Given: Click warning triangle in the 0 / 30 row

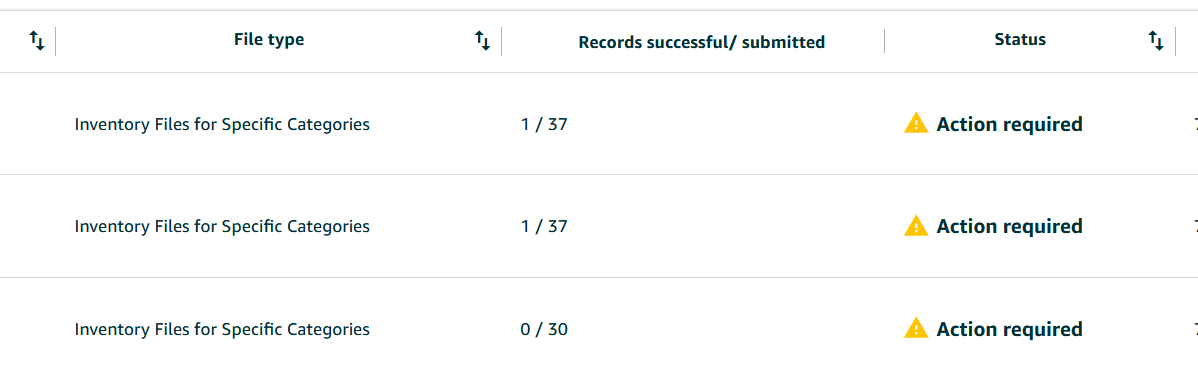Looking at the screenshot, I should pos(916,328).
